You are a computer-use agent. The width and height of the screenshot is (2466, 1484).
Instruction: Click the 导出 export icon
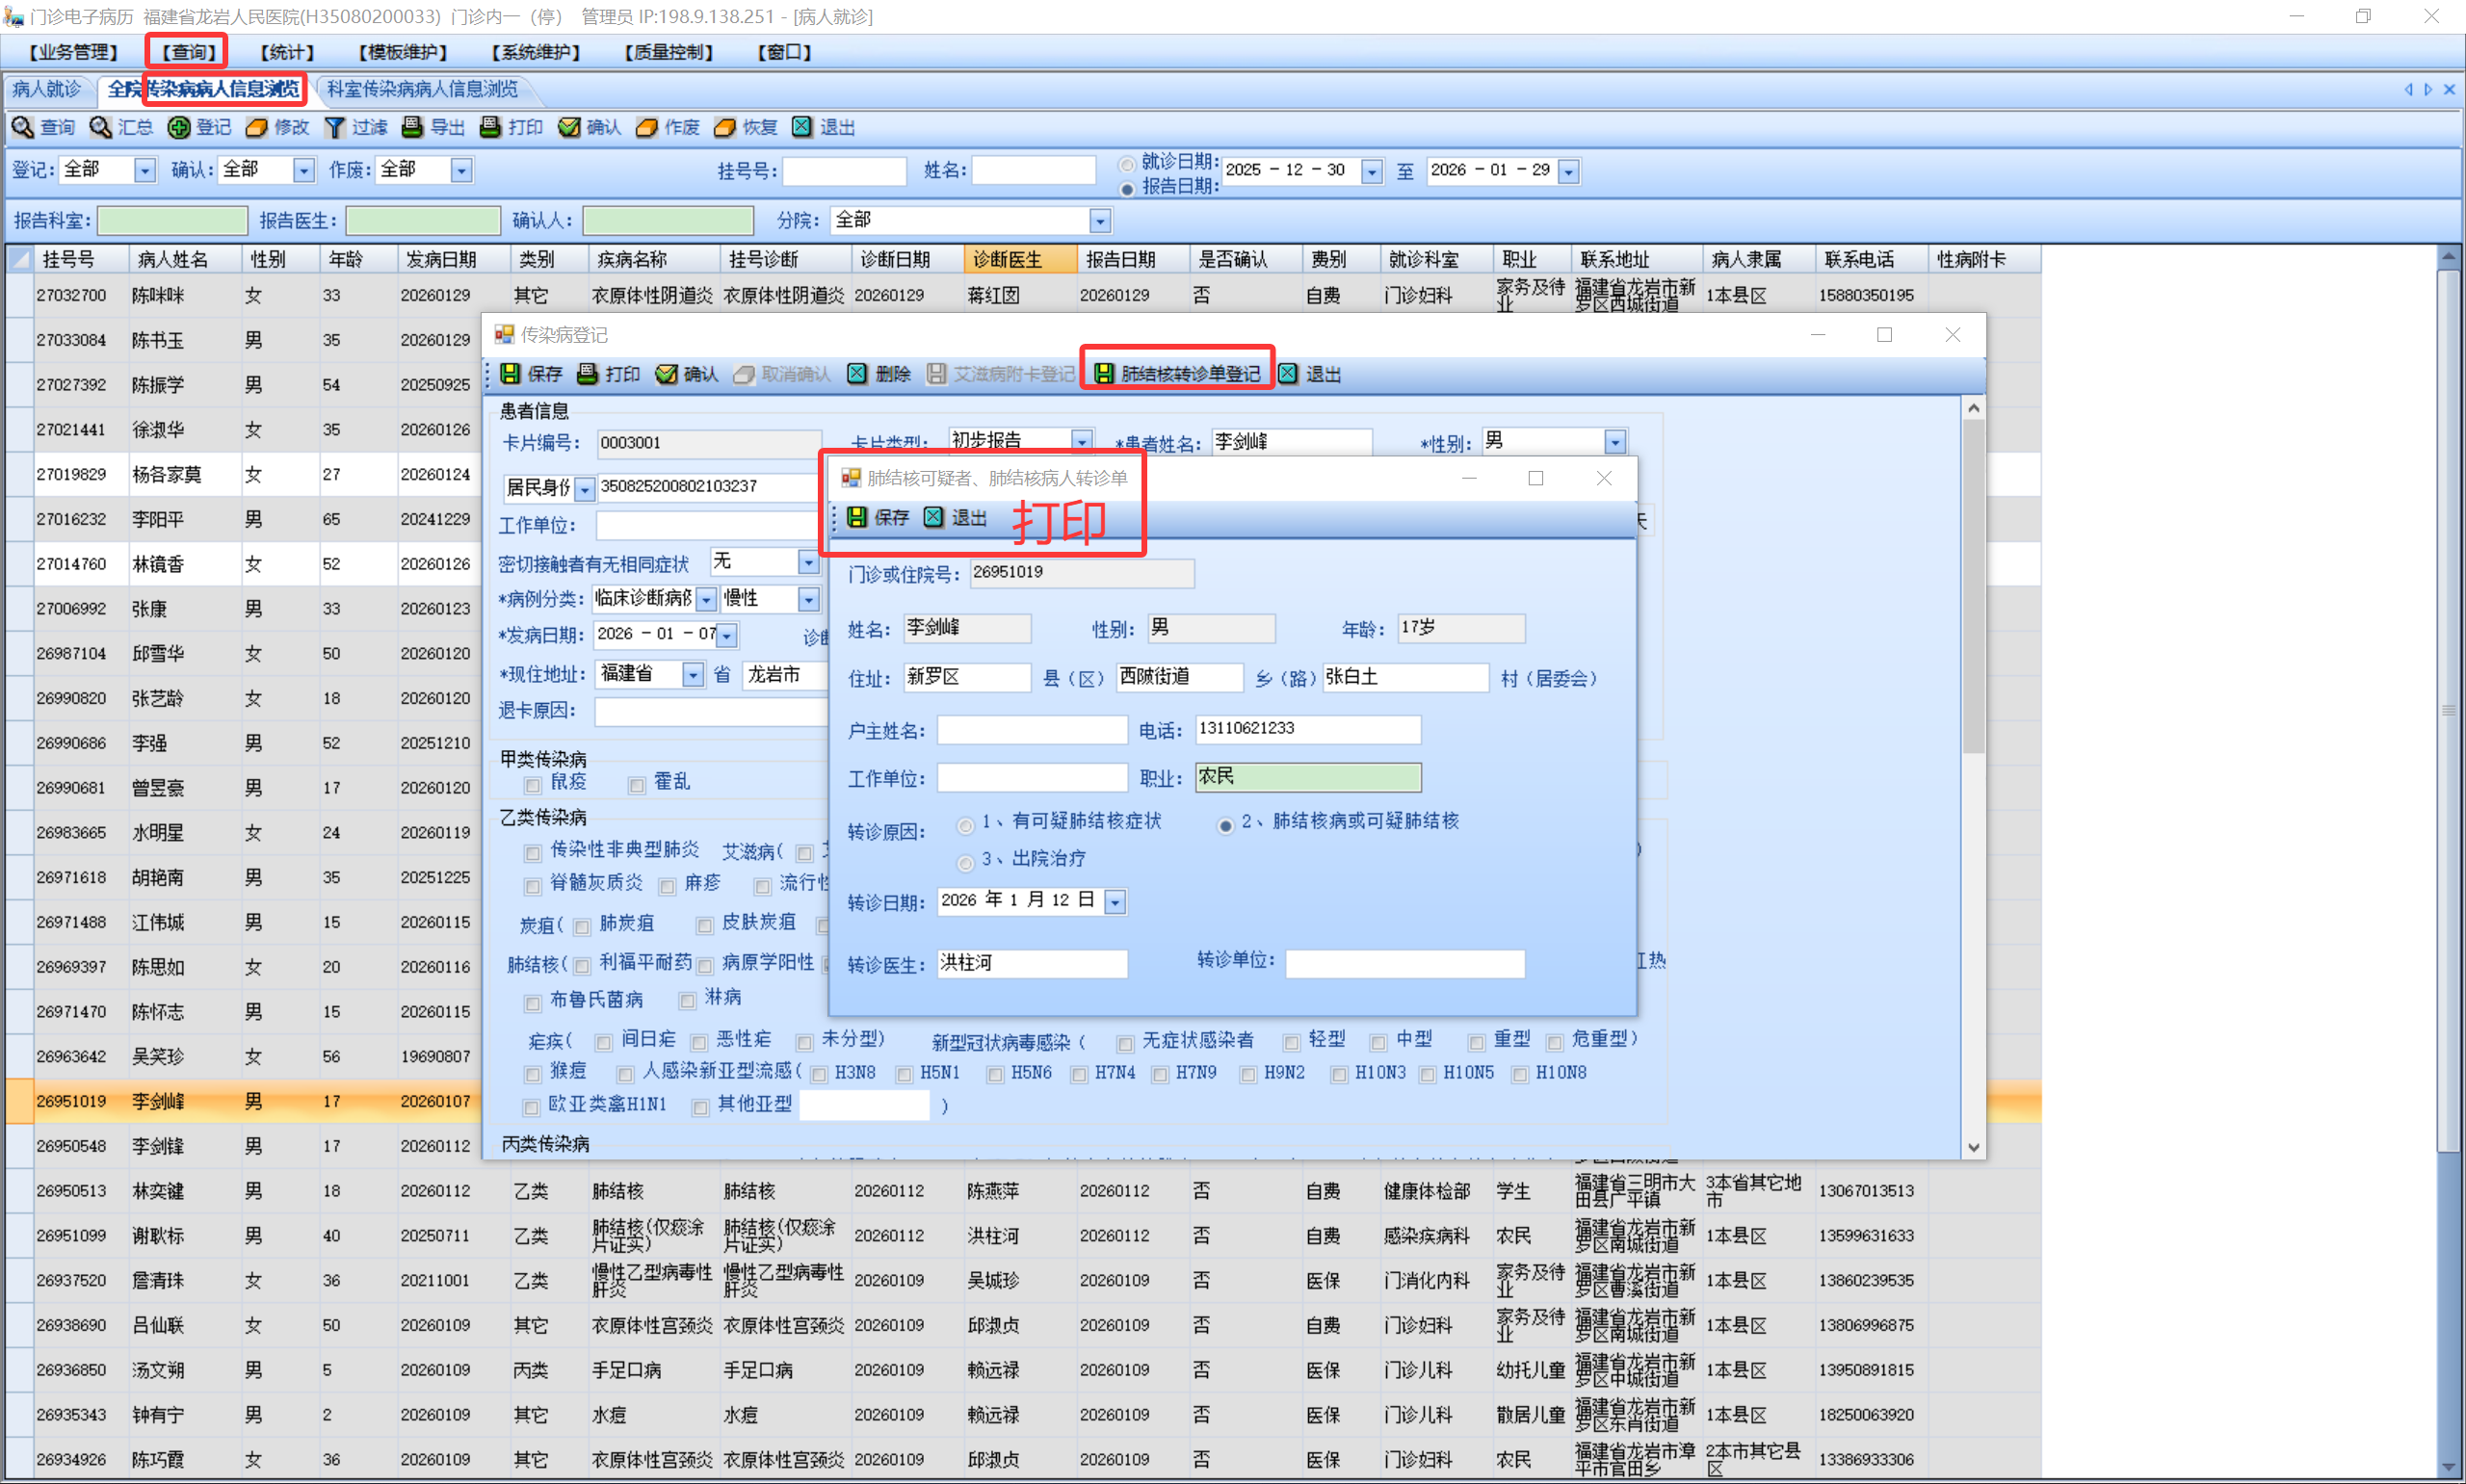point(412,127)
